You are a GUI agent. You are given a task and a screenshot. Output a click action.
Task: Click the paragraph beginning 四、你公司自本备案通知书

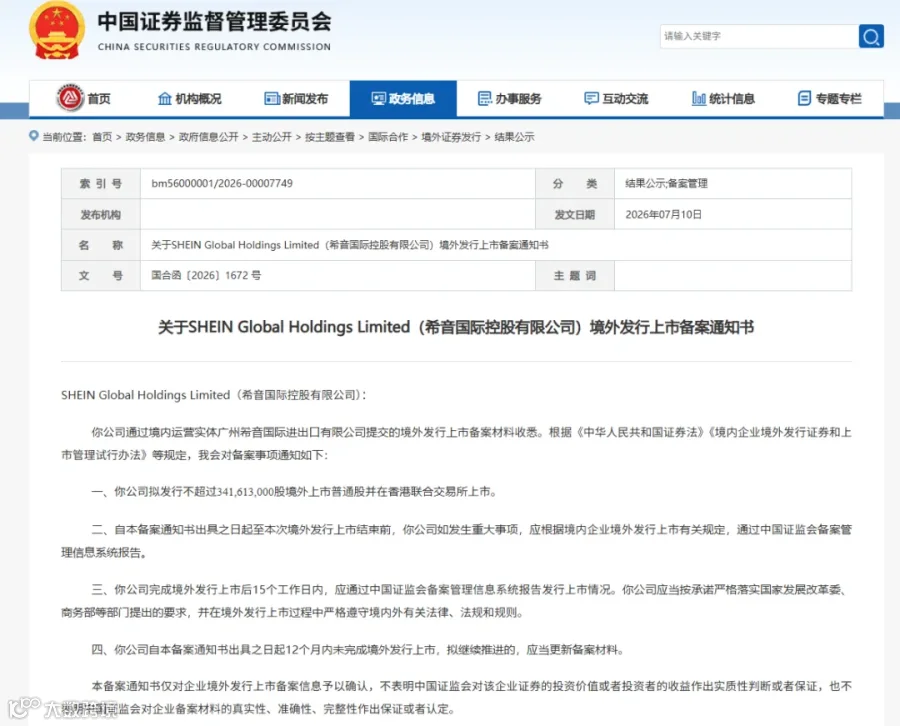click(x=358, y=650)
